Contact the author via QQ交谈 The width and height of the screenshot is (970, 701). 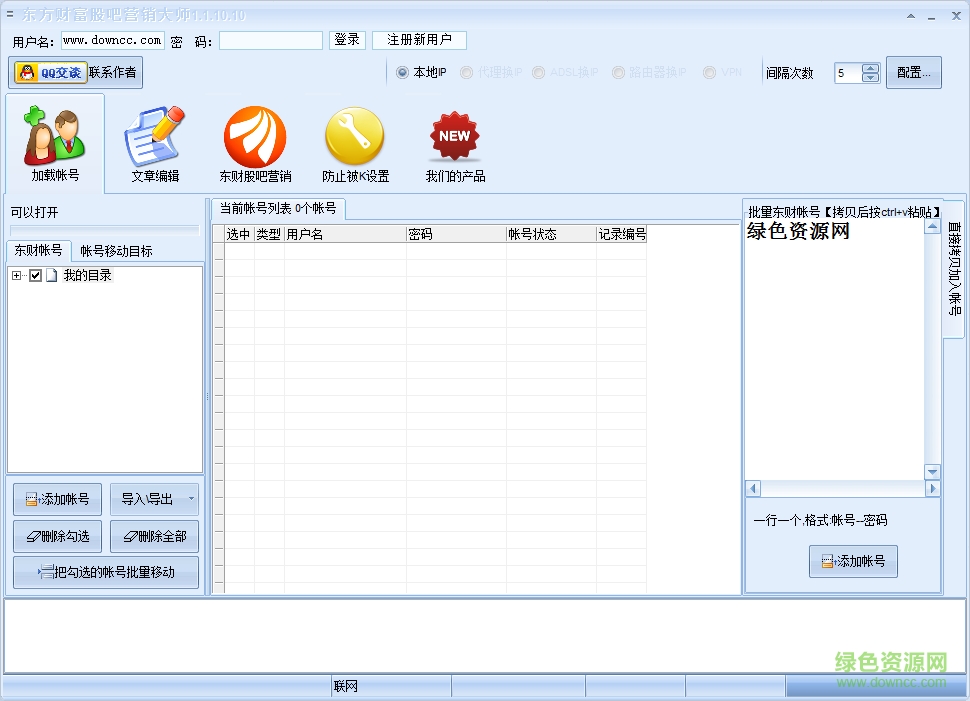point(50,71)
